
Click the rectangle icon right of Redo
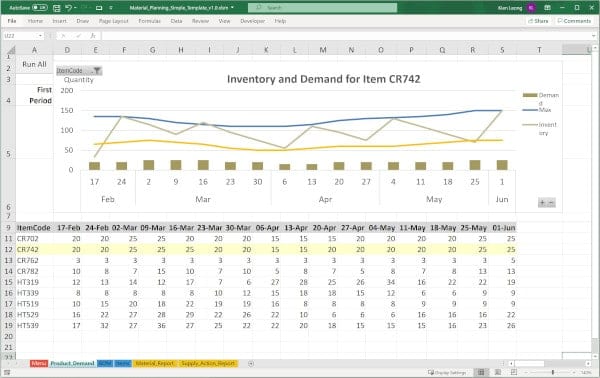pos(99,8)
